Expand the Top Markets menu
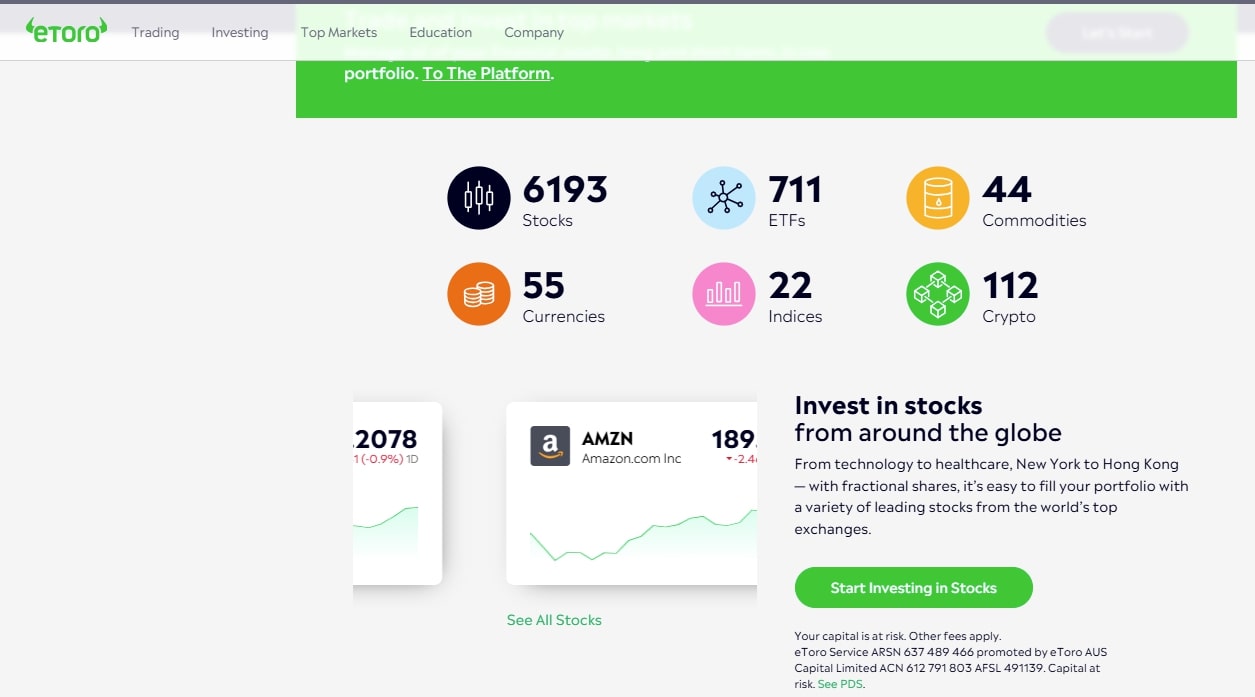This screenshot has height=697, width=1255. [x=339, y=32]
